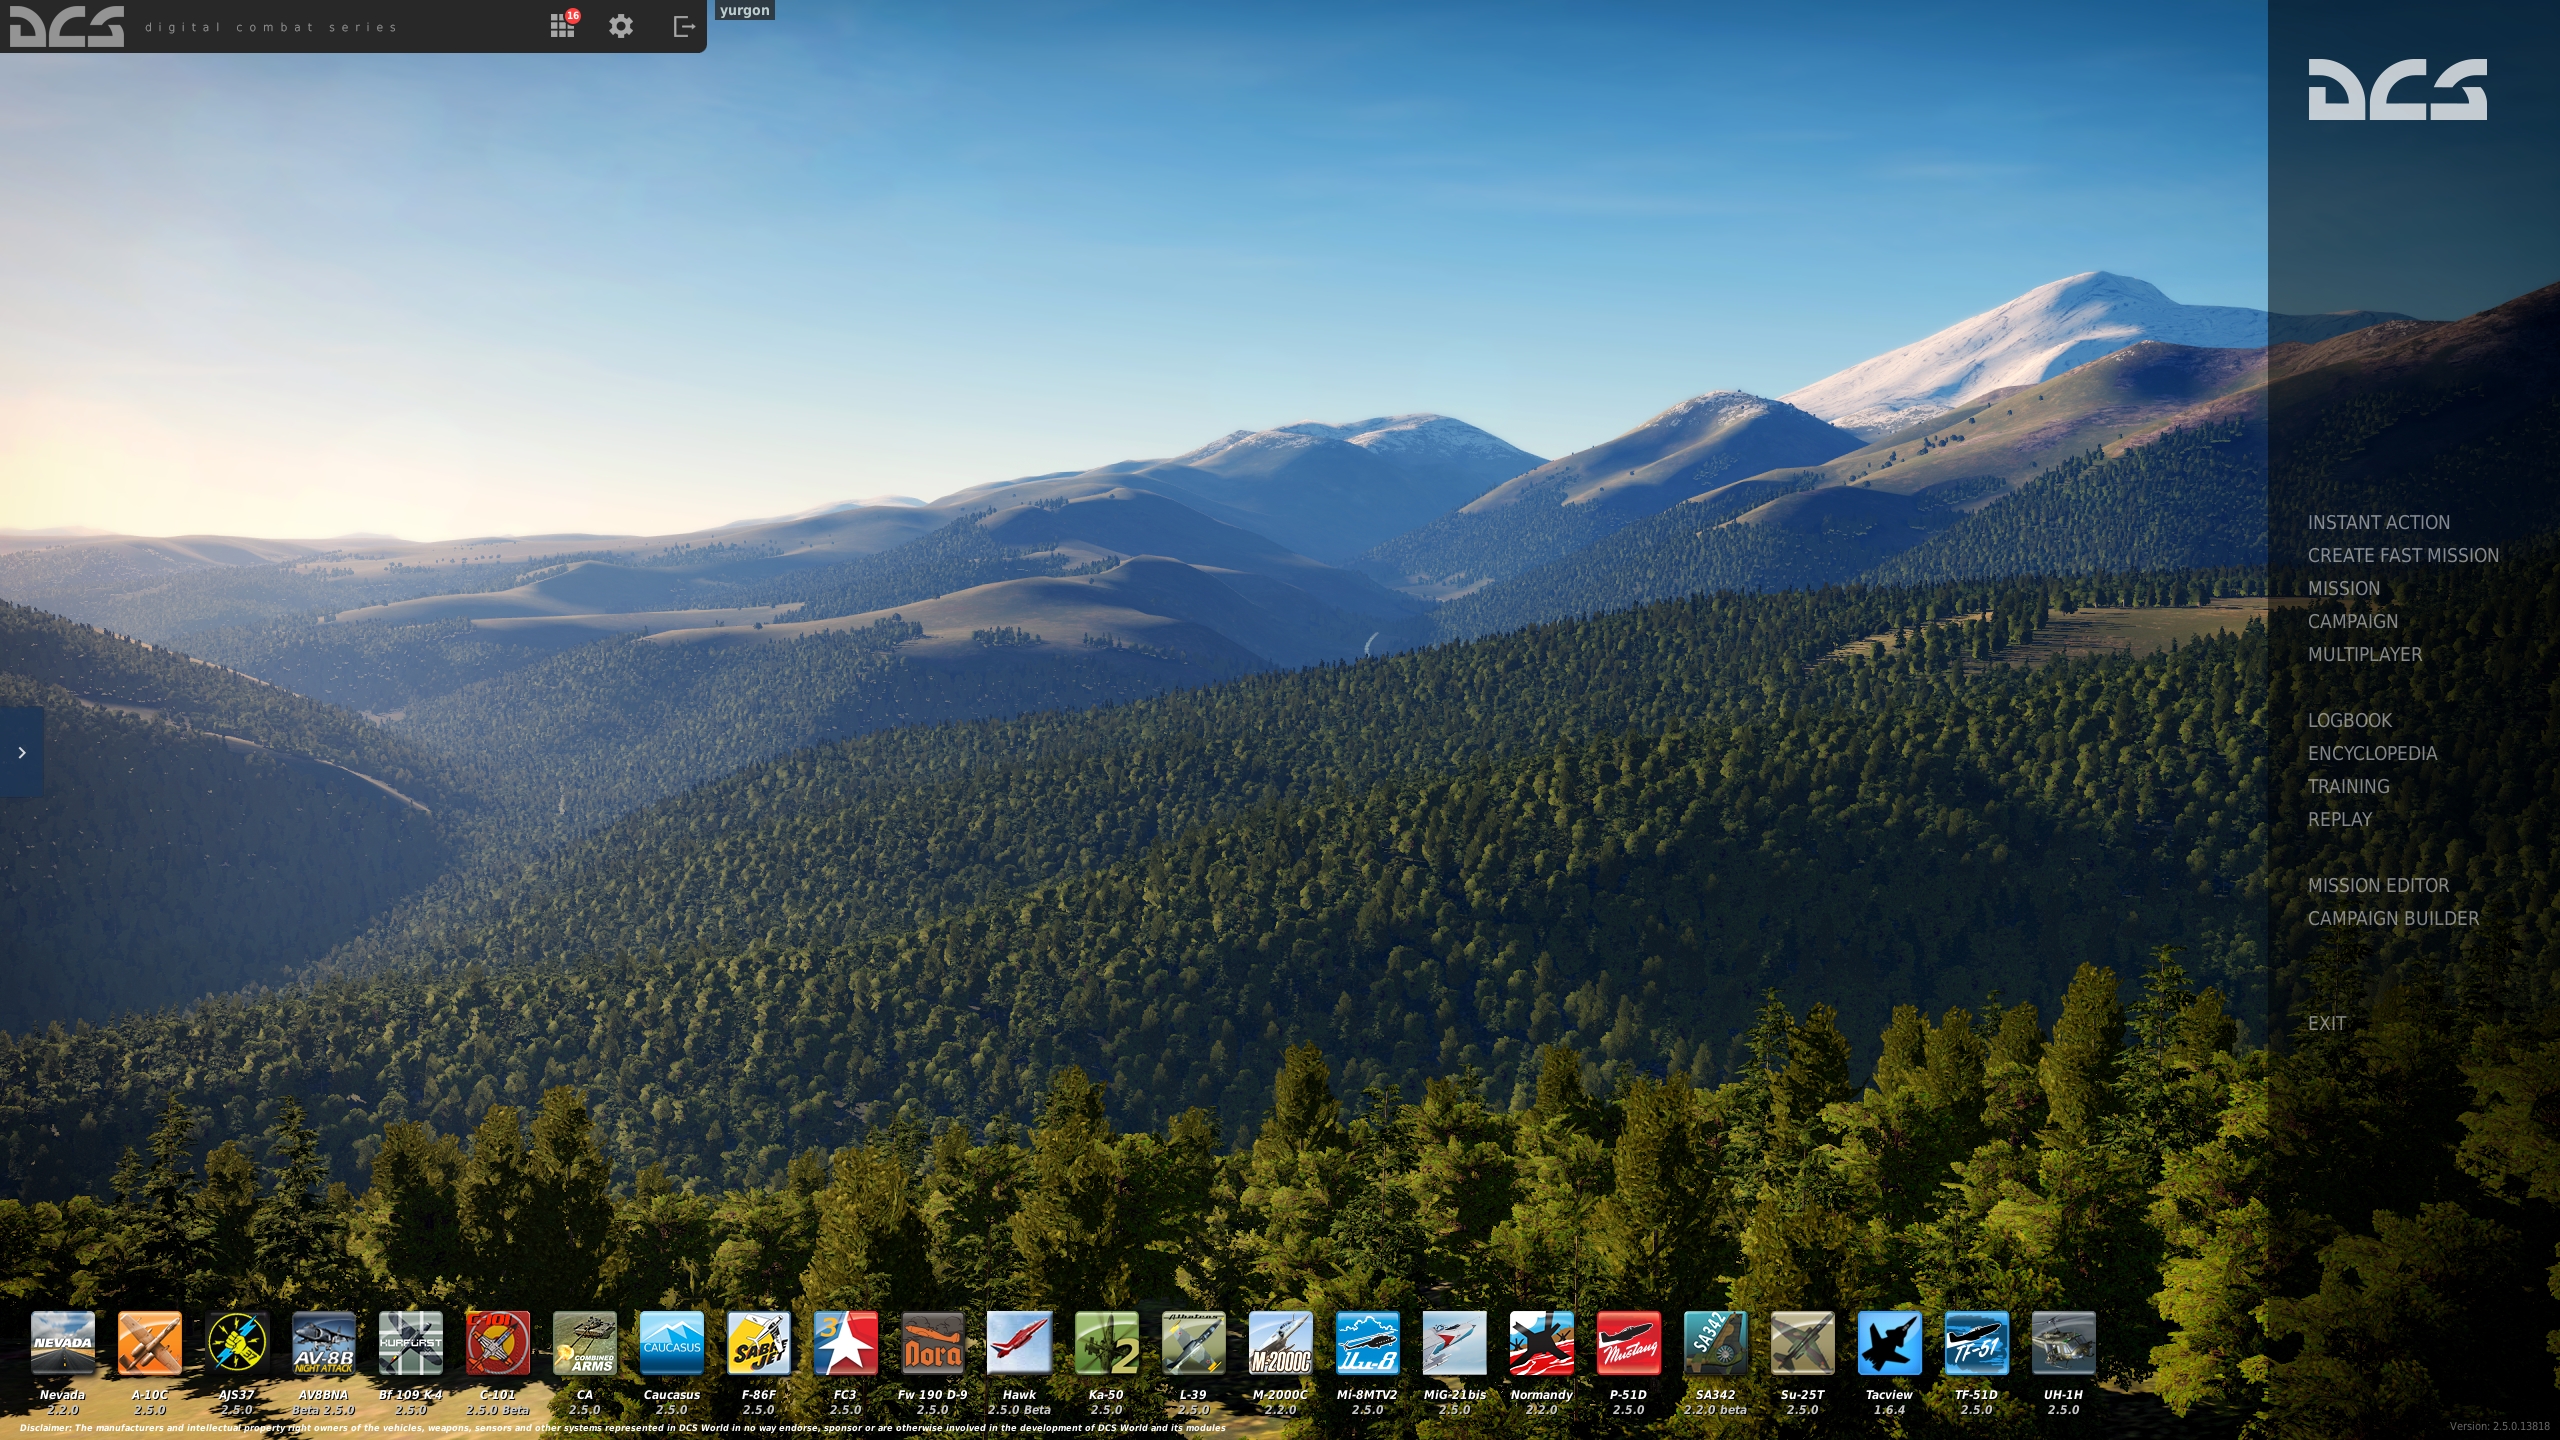This screenshot has width=2560, height=1440.
Task: Open the DCS Module Manager
Action: pyautogui.click(x=561, y=25)
